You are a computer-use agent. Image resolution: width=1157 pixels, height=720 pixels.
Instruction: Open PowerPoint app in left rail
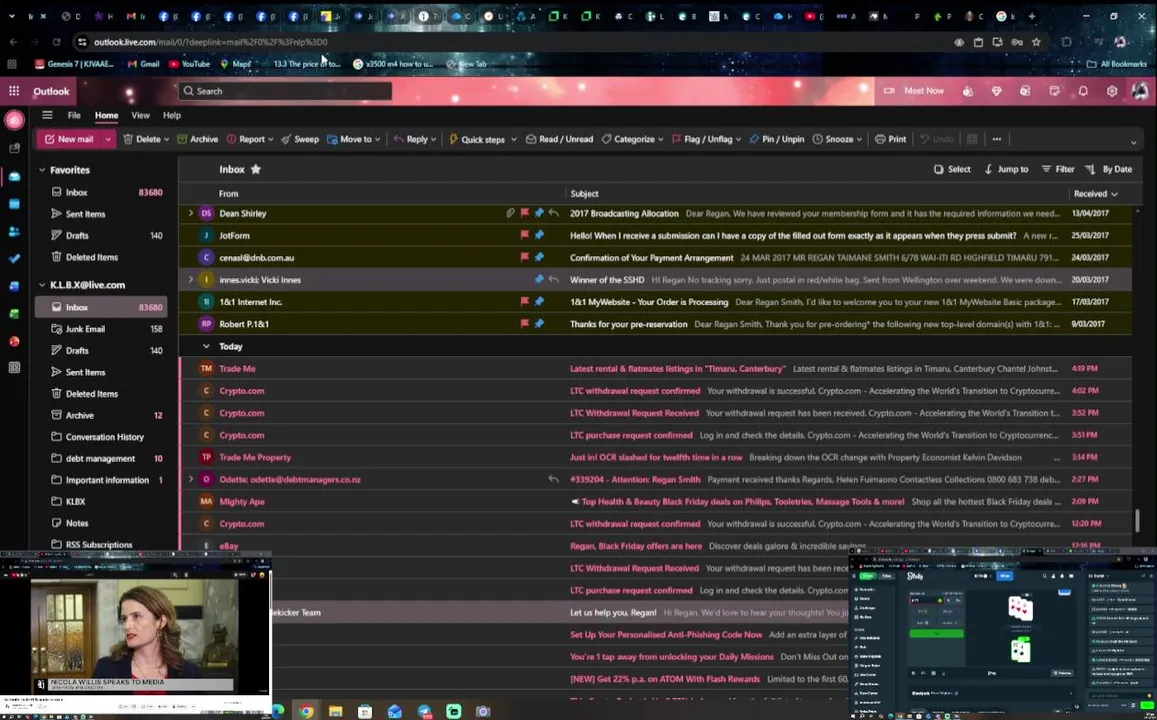[x=14, y=341]
